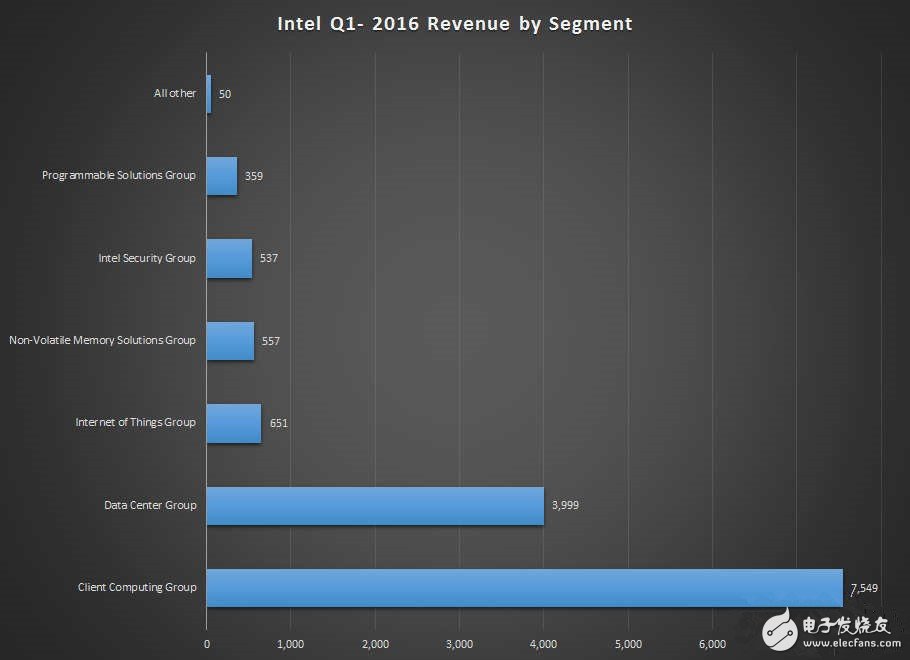
Task: Select the Data Center Group bar
Action: tap(375, 505)
